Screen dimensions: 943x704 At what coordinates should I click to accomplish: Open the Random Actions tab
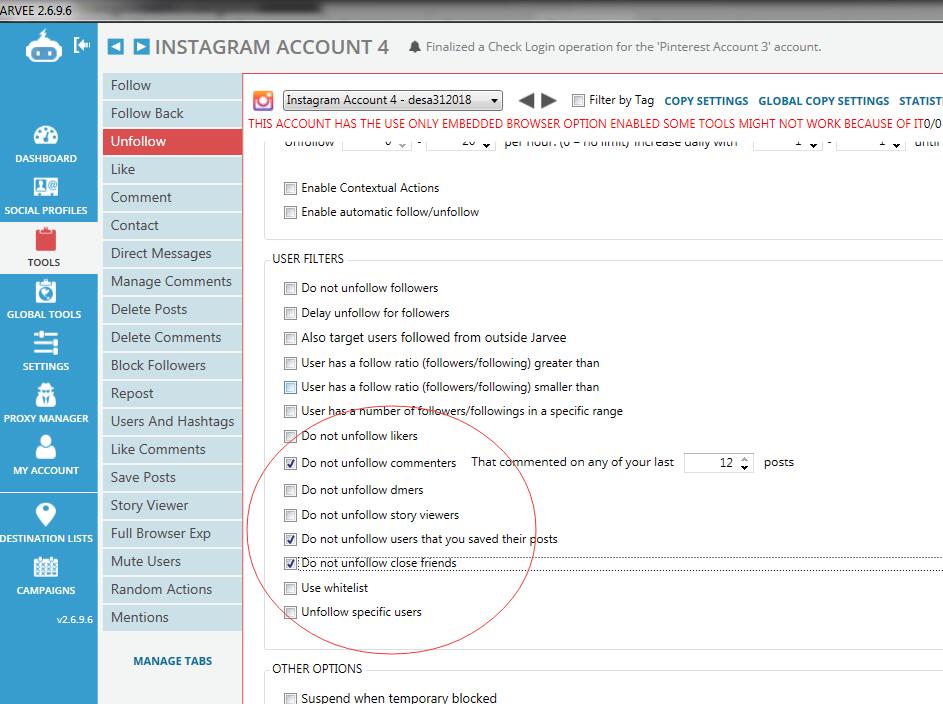172,589
